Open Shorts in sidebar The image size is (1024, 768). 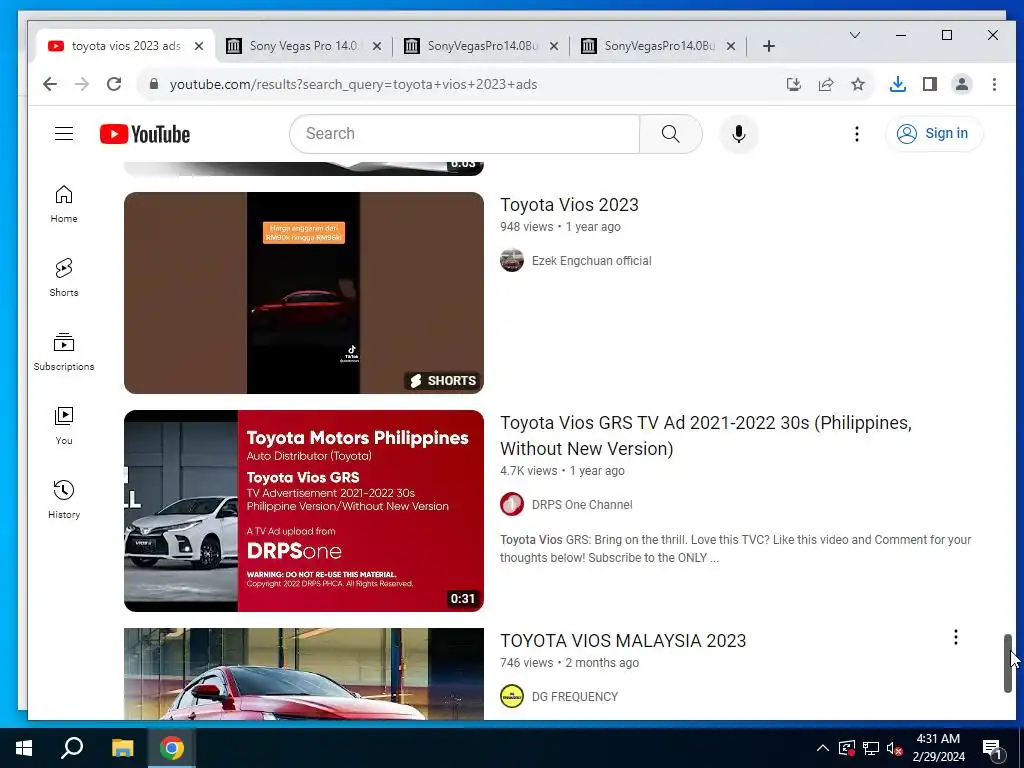pyautogui.click(x=63, y=278)
